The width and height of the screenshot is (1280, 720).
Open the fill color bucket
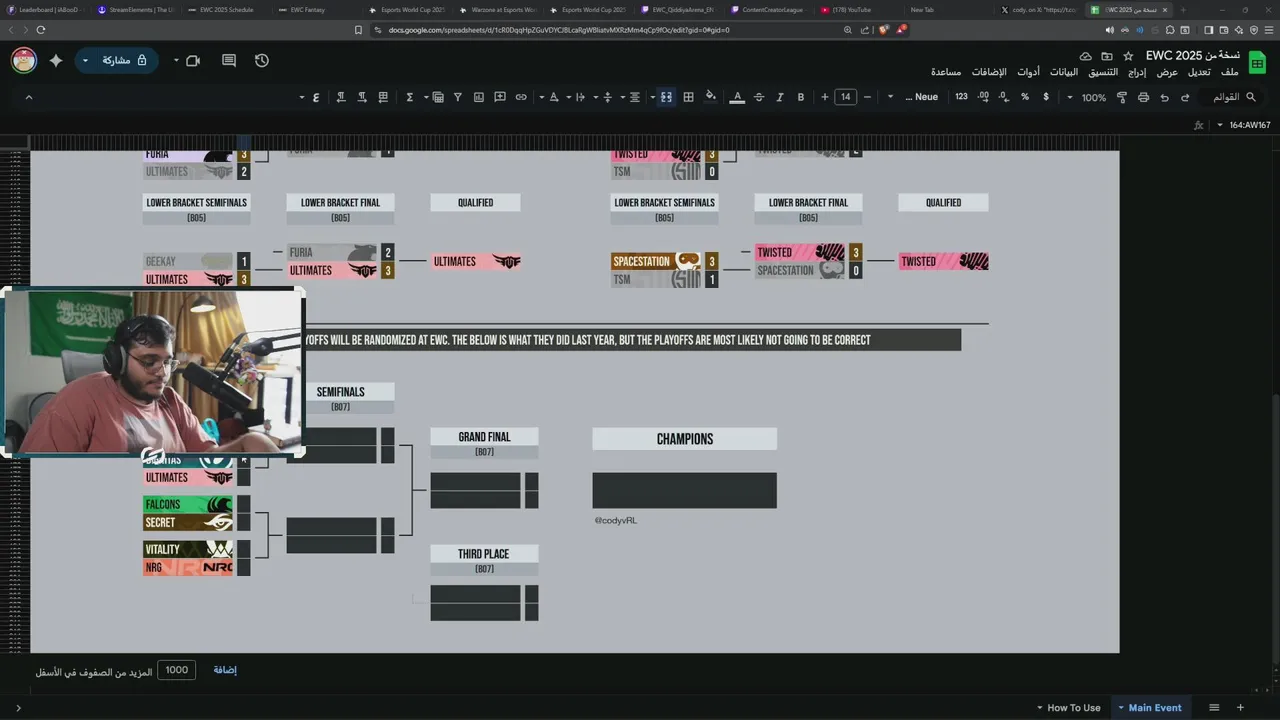tap(711, 97)
